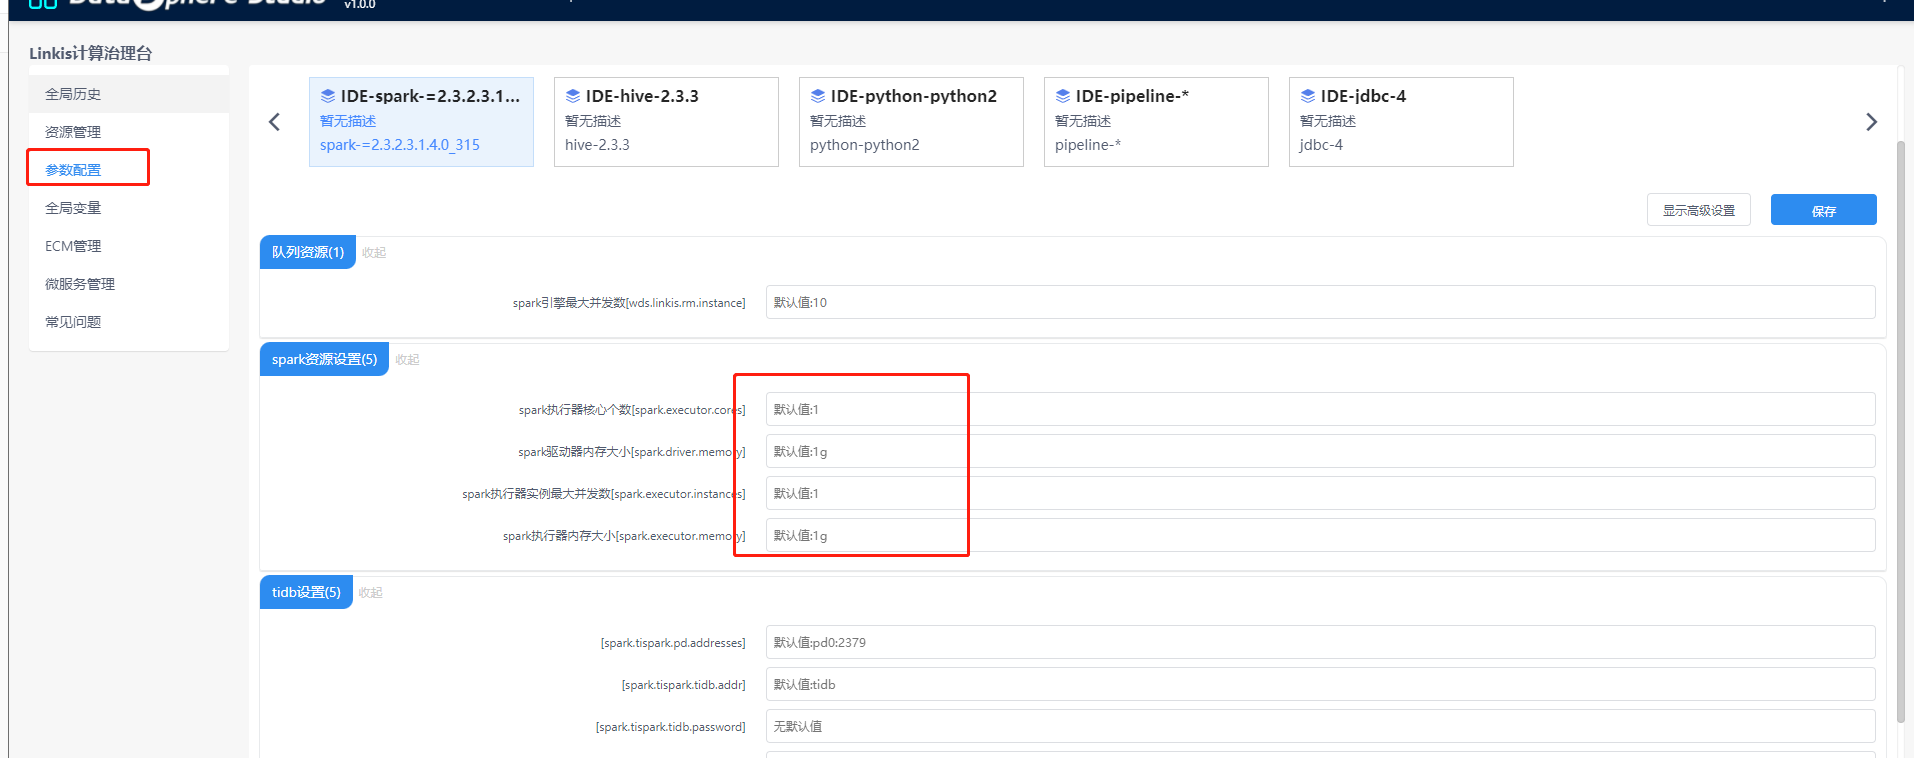The height and width of the screenshot is (758, 1914).
Task: Click the spark.driver.memory input field
Action: coord(1320,451)
